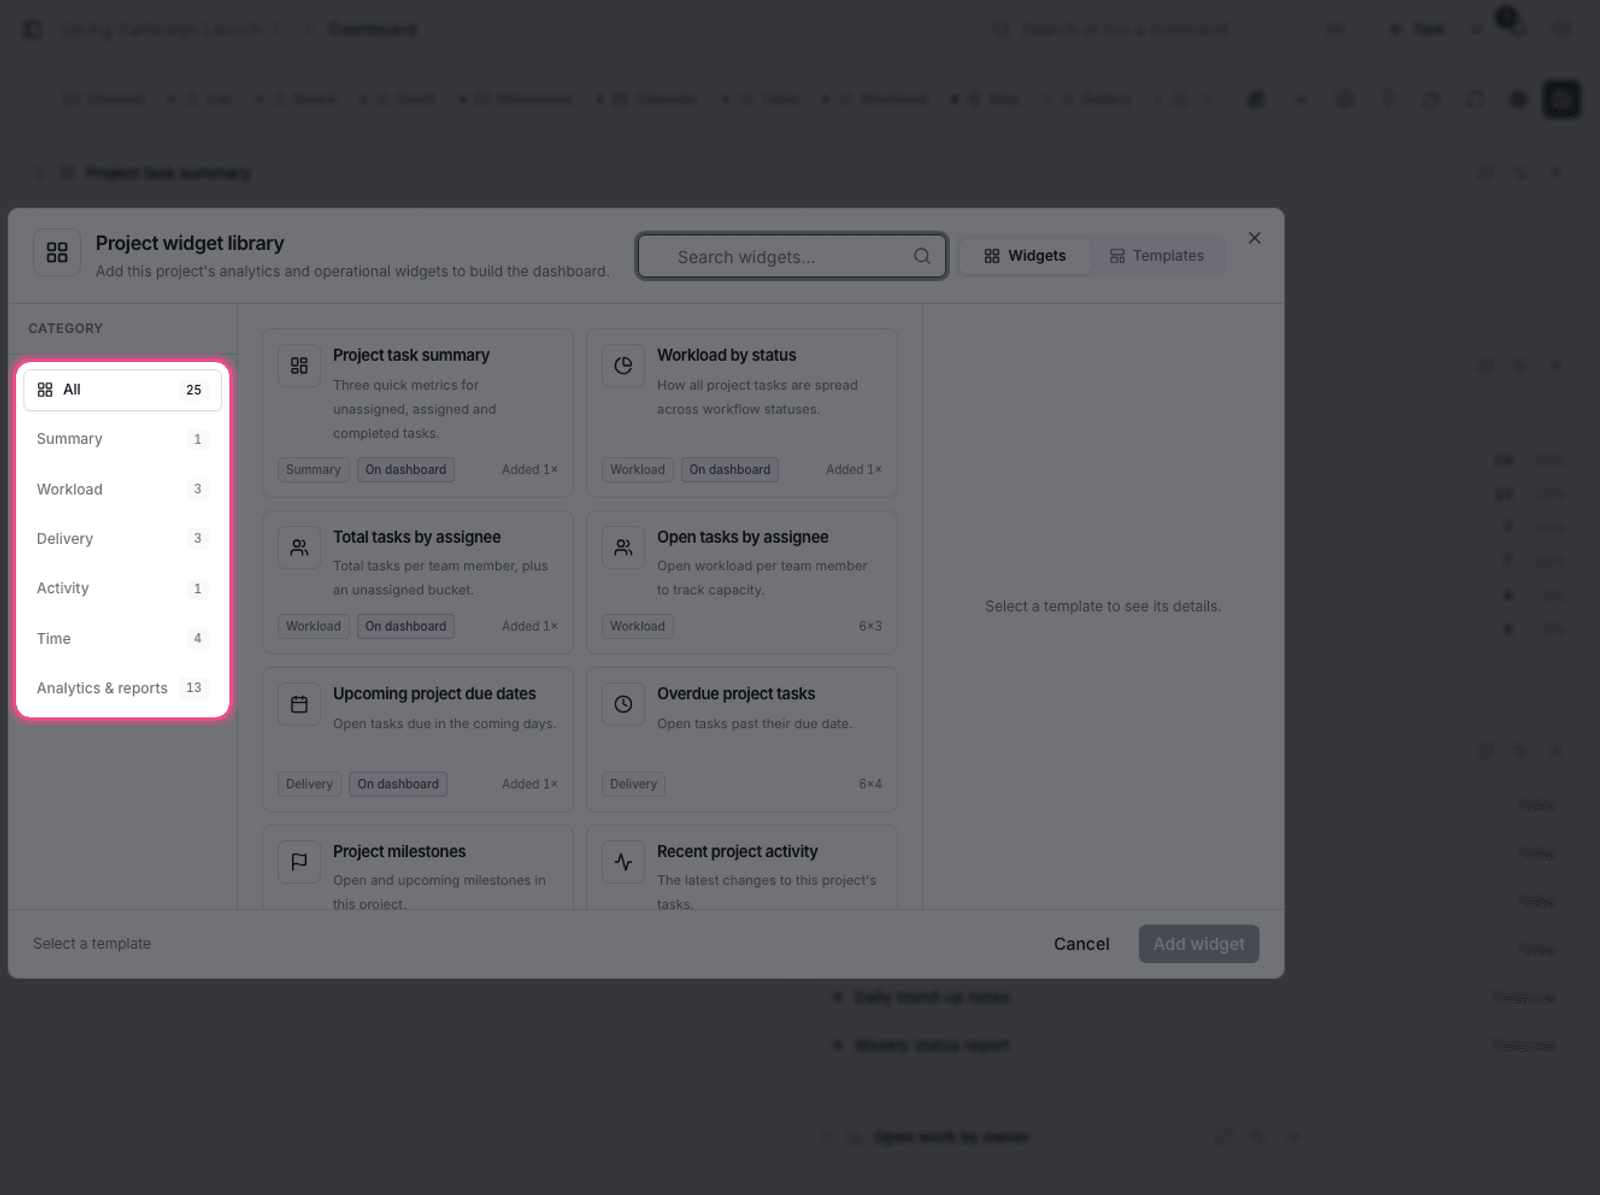Click the grid icon beside the All category
Screen dimensions: 1600x1195
tap(45, 390)
